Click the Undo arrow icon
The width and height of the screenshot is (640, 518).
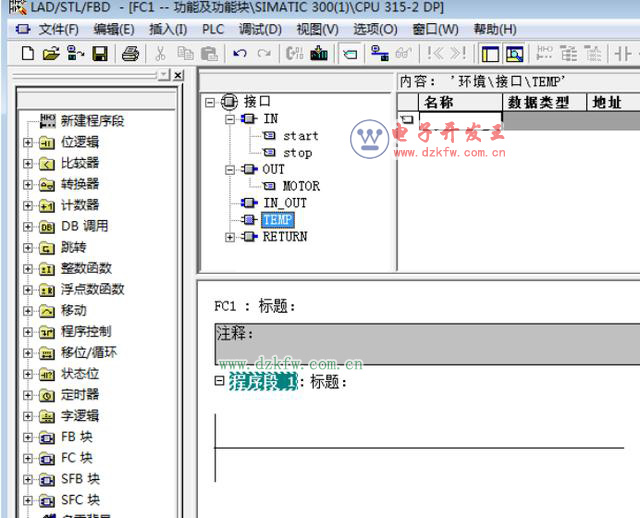tap(240, 53)
